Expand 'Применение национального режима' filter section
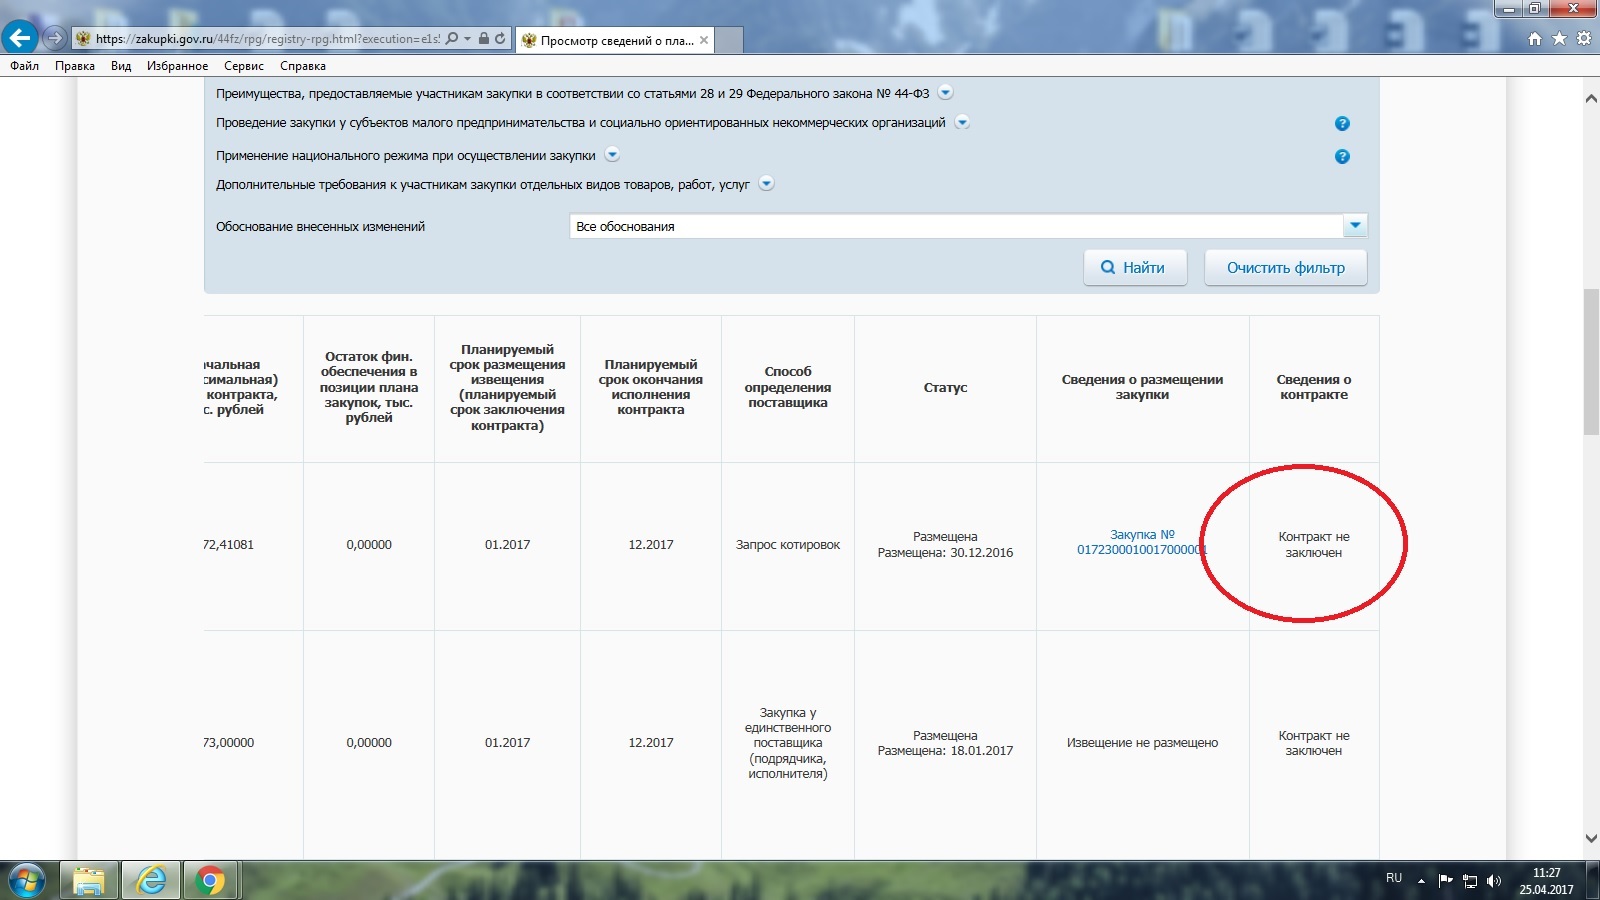Viewport: 1600px width, 900px height. coord(612,155)
